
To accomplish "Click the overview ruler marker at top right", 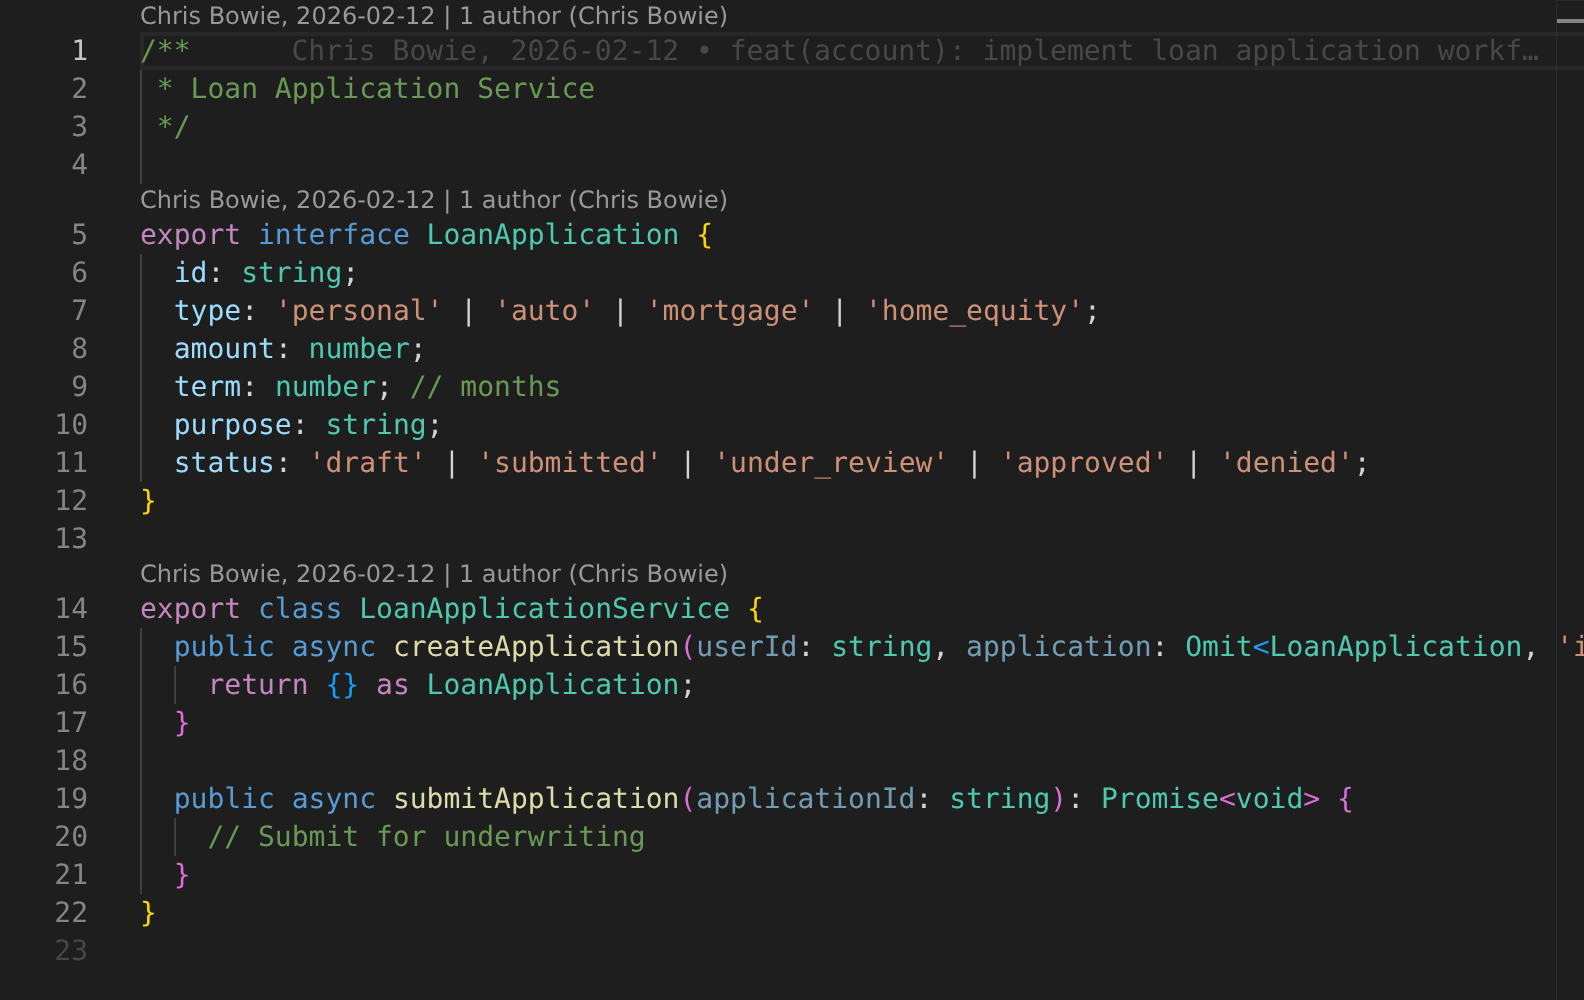I will [1570, 20].
